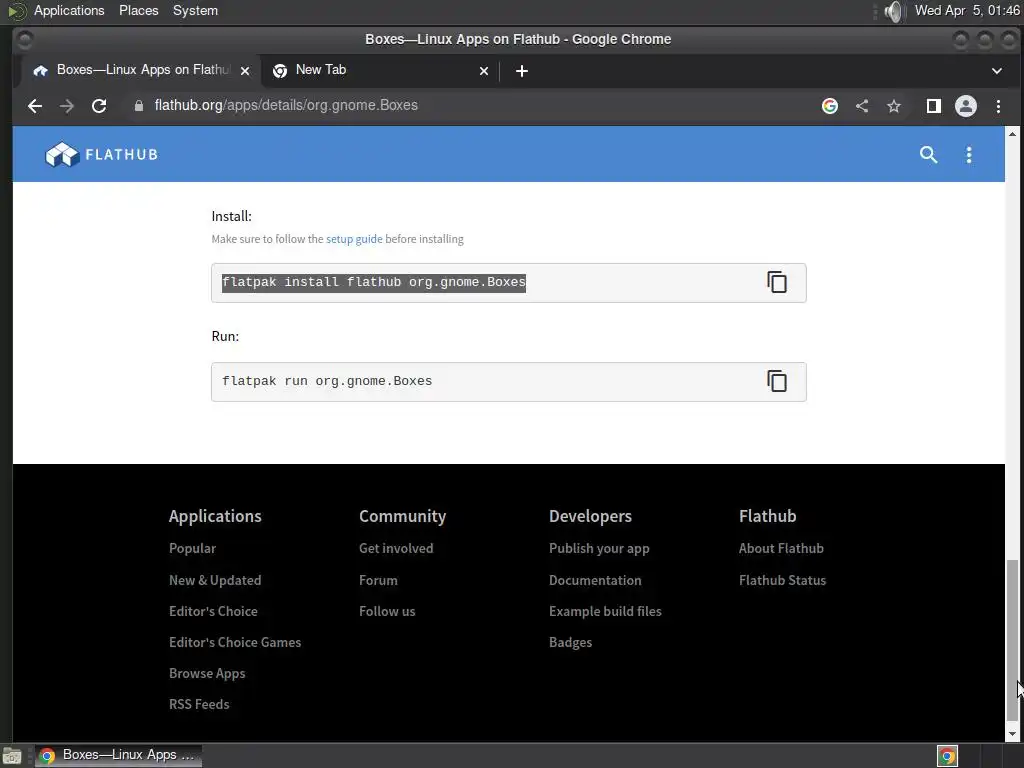Open the setup guide link
Image resolution: width=1024 pixels, height=768 pixels.
[354, 239]
